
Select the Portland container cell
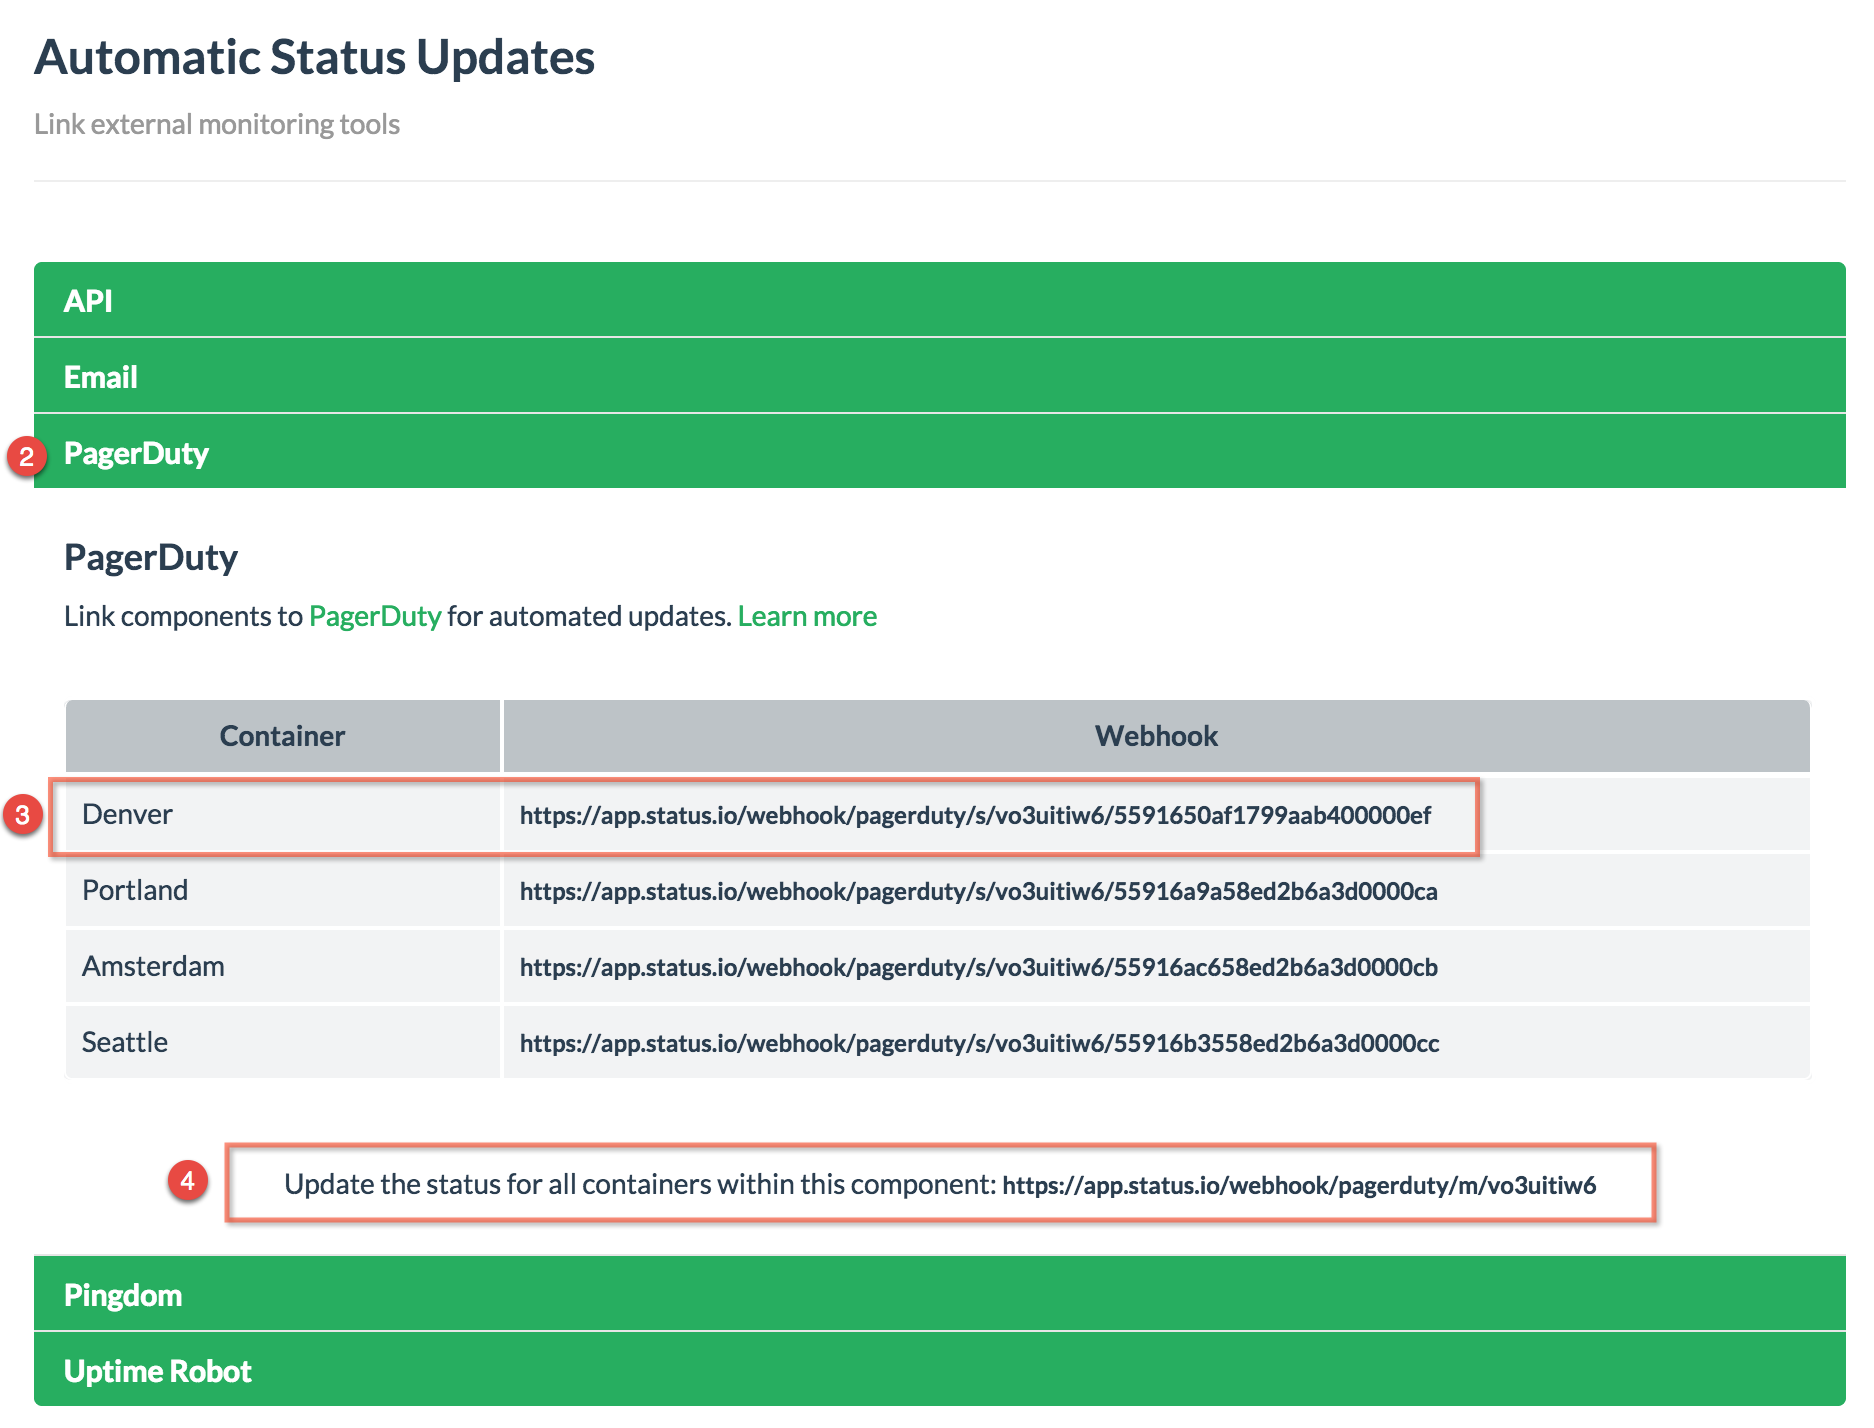pos(283,890)
